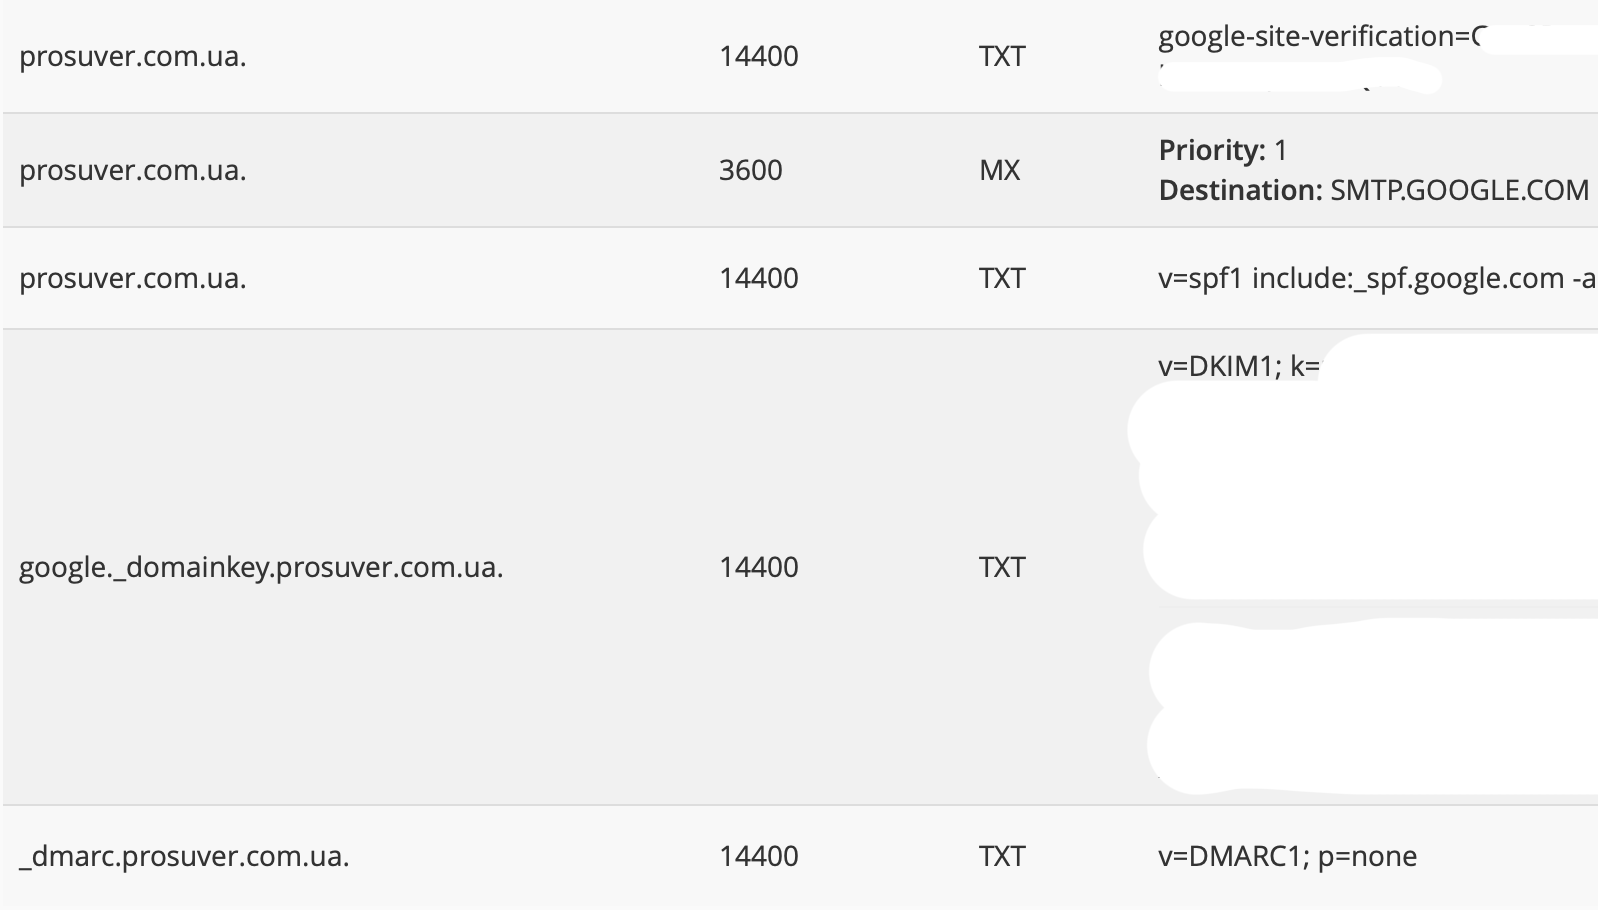This screenshot has height=910, width=1598.
Task: Click the TXT type of the google-site-verification row
Action: [1002, 56]
